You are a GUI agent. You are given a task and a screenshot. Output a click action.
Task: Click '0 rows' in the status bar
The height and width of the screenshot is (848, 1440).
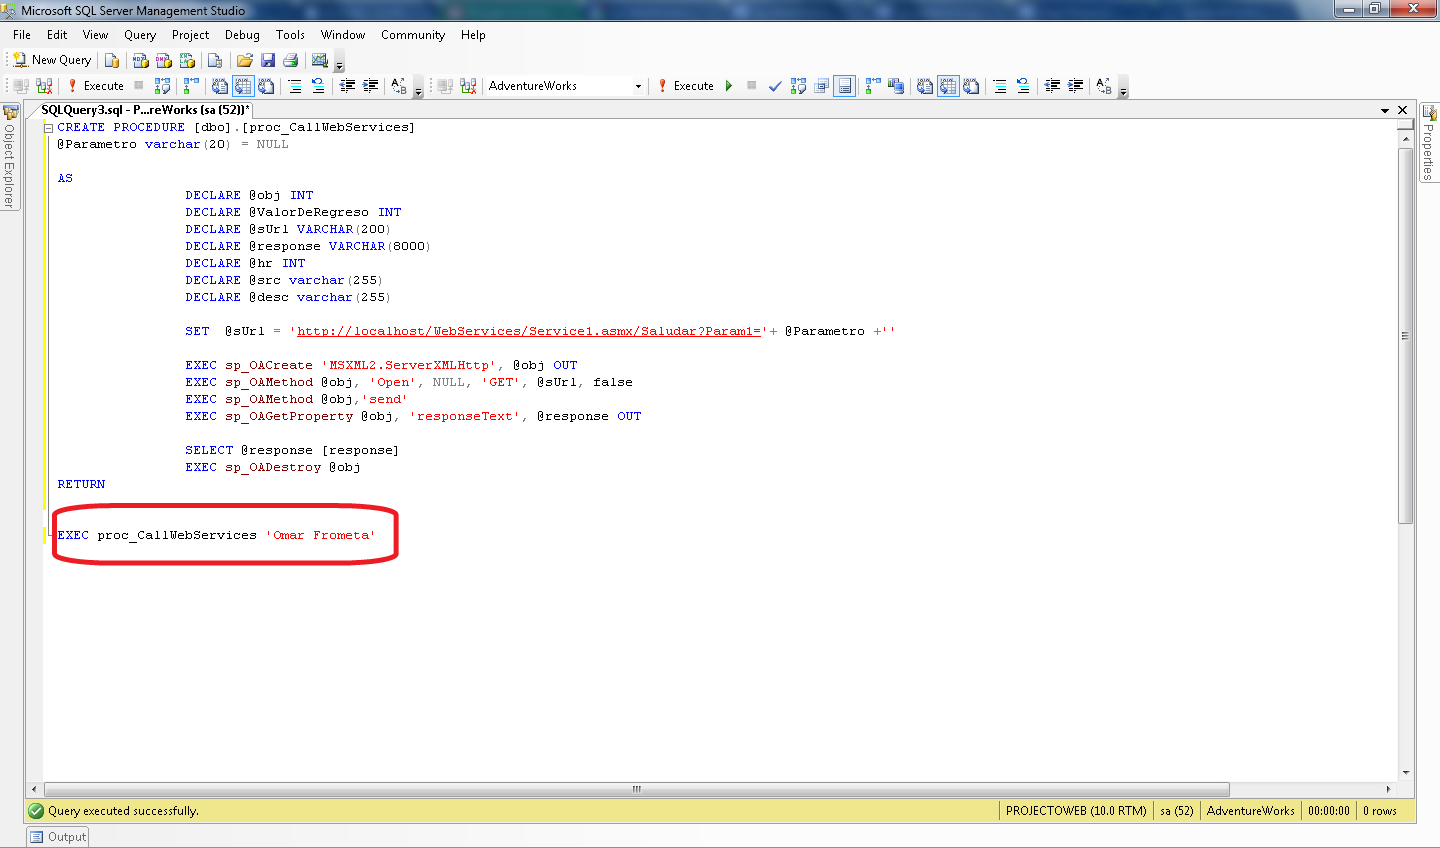click(x=1380, y=811)
